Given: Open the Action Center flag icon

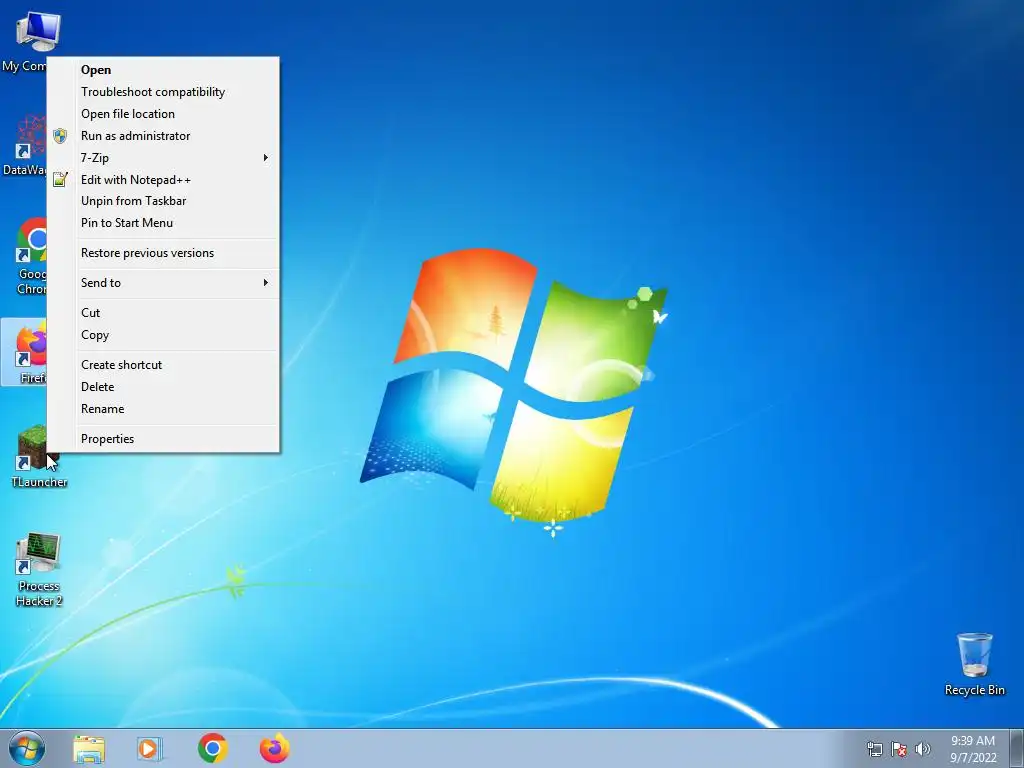Looking at the screenshot, I should pos(899,749).
